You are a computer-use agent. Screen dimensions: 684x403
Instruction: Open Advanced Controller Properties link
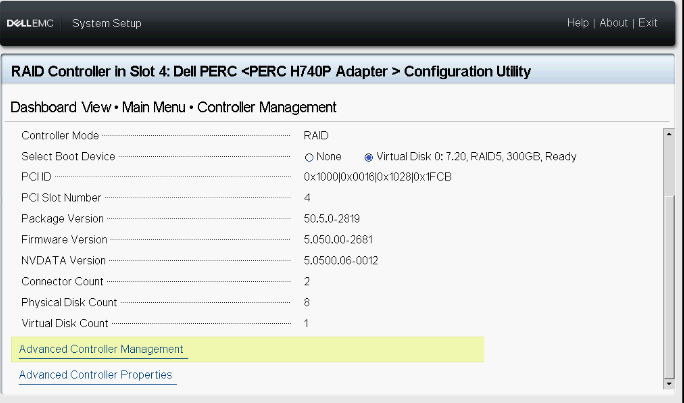96,375
